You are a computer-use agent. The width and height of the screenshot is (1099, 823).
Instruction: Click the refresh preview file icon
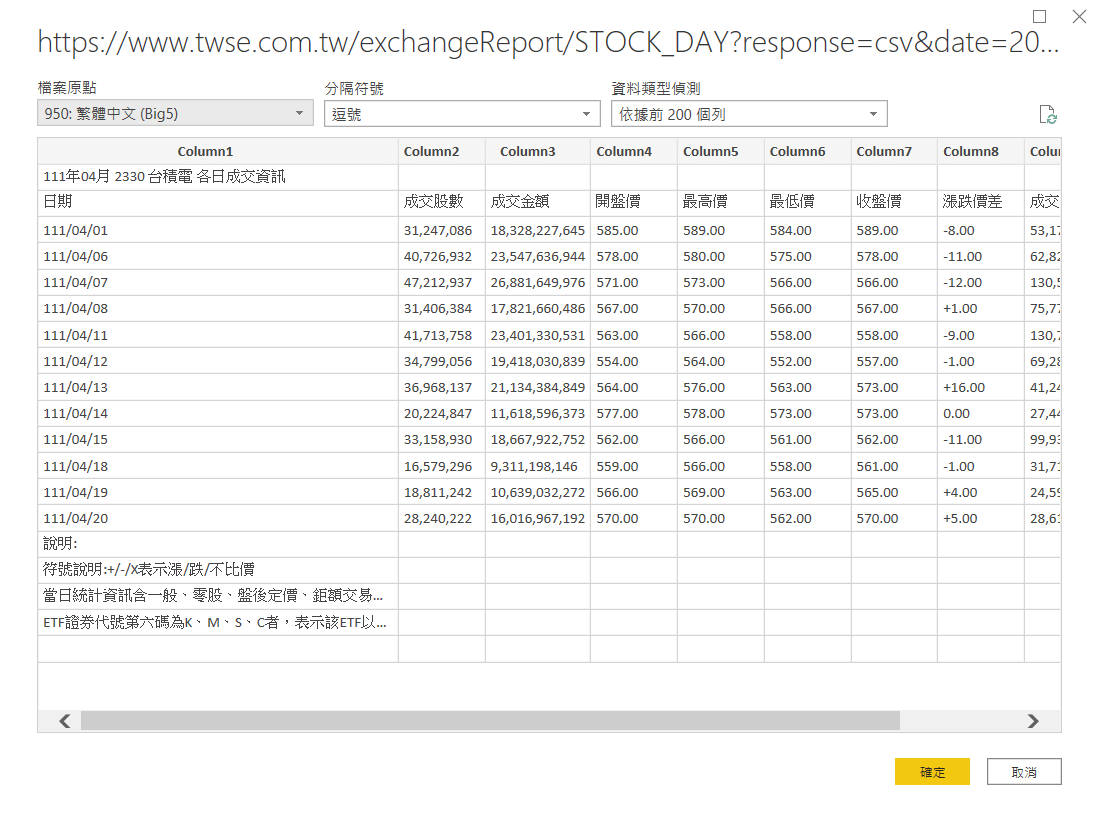click(1047, 114)
